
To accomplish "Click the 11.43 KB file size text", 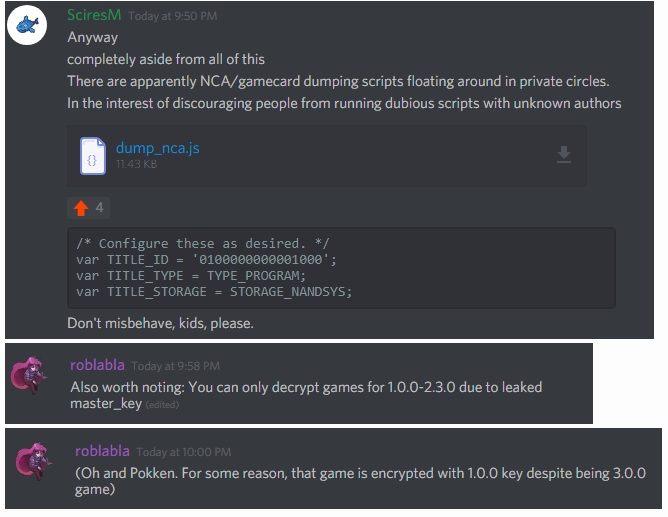I will click(x=136, y=164).
